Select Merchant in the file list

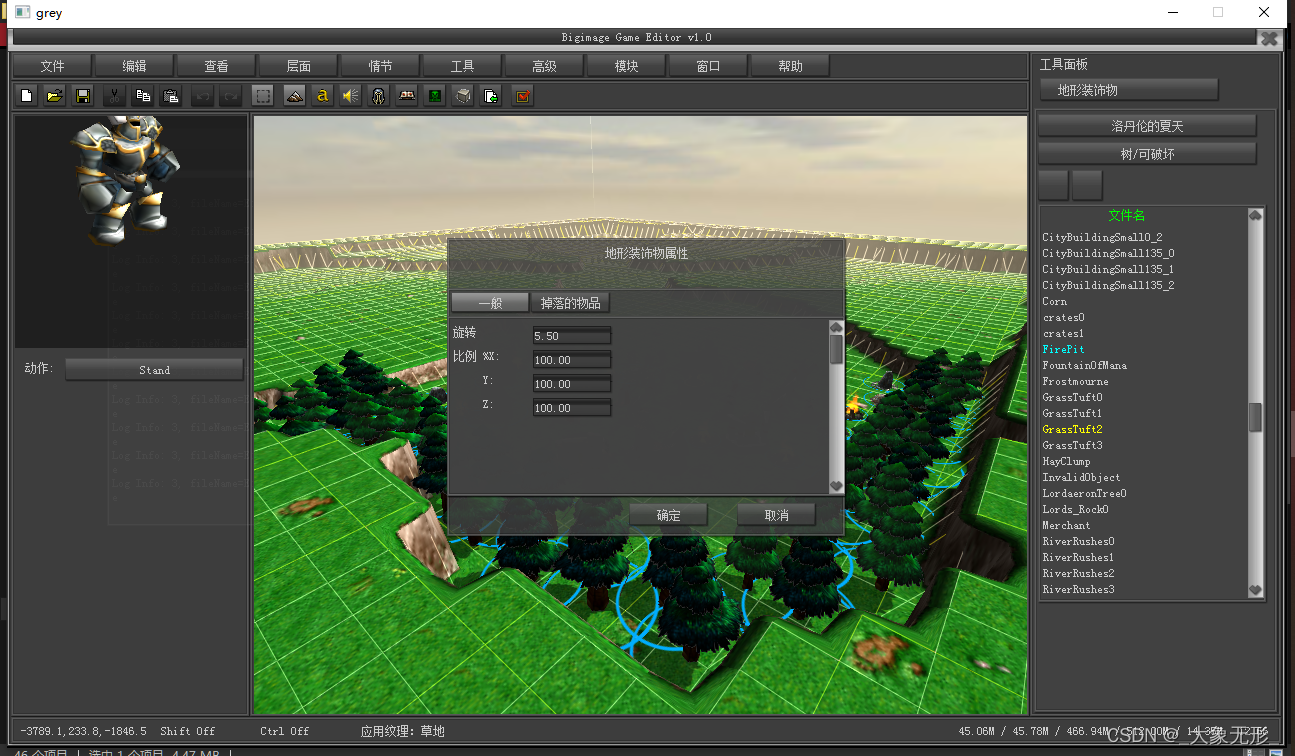pos(1066,526)
